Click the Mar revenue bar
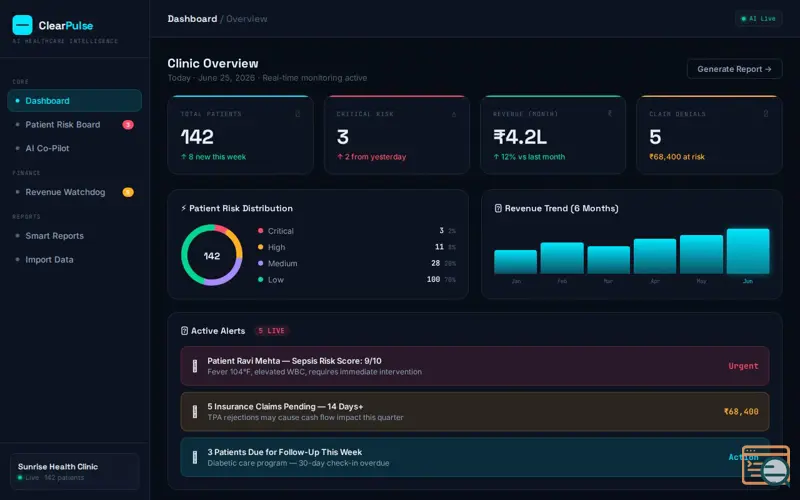Image resolution: width=800 pixels, height=500 pixels. (x=608, y=260)
